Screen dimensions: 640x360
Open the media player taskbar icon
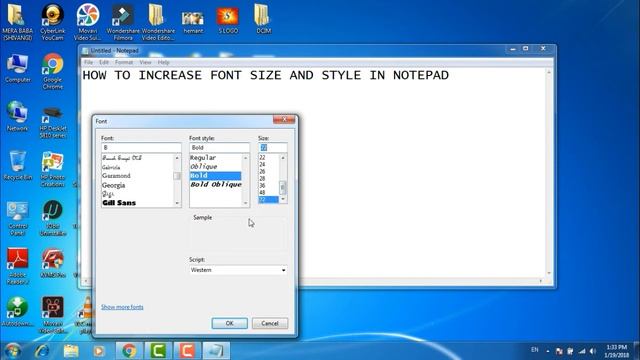click(x=98, y=351)
